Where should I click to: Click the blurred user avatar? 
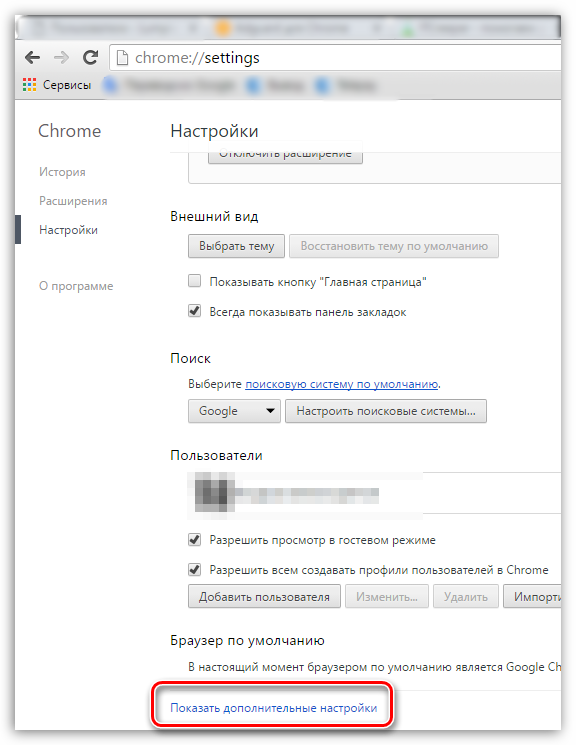214,492
